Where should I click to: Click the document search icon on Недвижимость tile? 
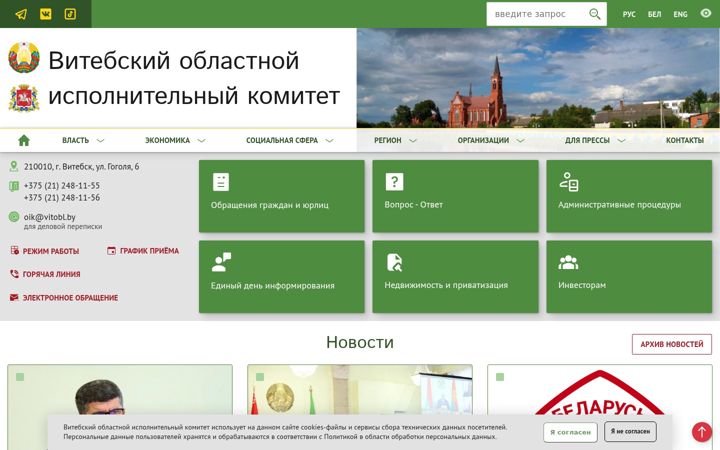point(394,262)
